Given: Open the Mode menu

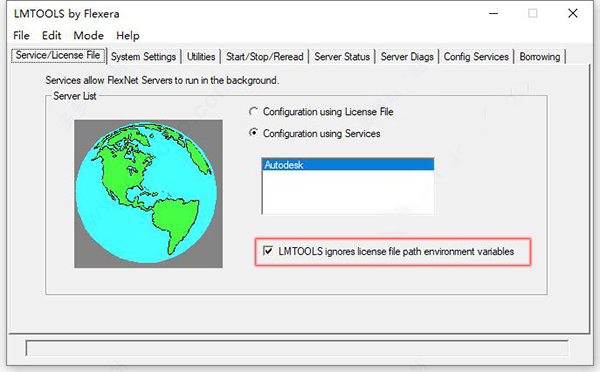Looking at the screenshot, I should click(x=88, y=36).
